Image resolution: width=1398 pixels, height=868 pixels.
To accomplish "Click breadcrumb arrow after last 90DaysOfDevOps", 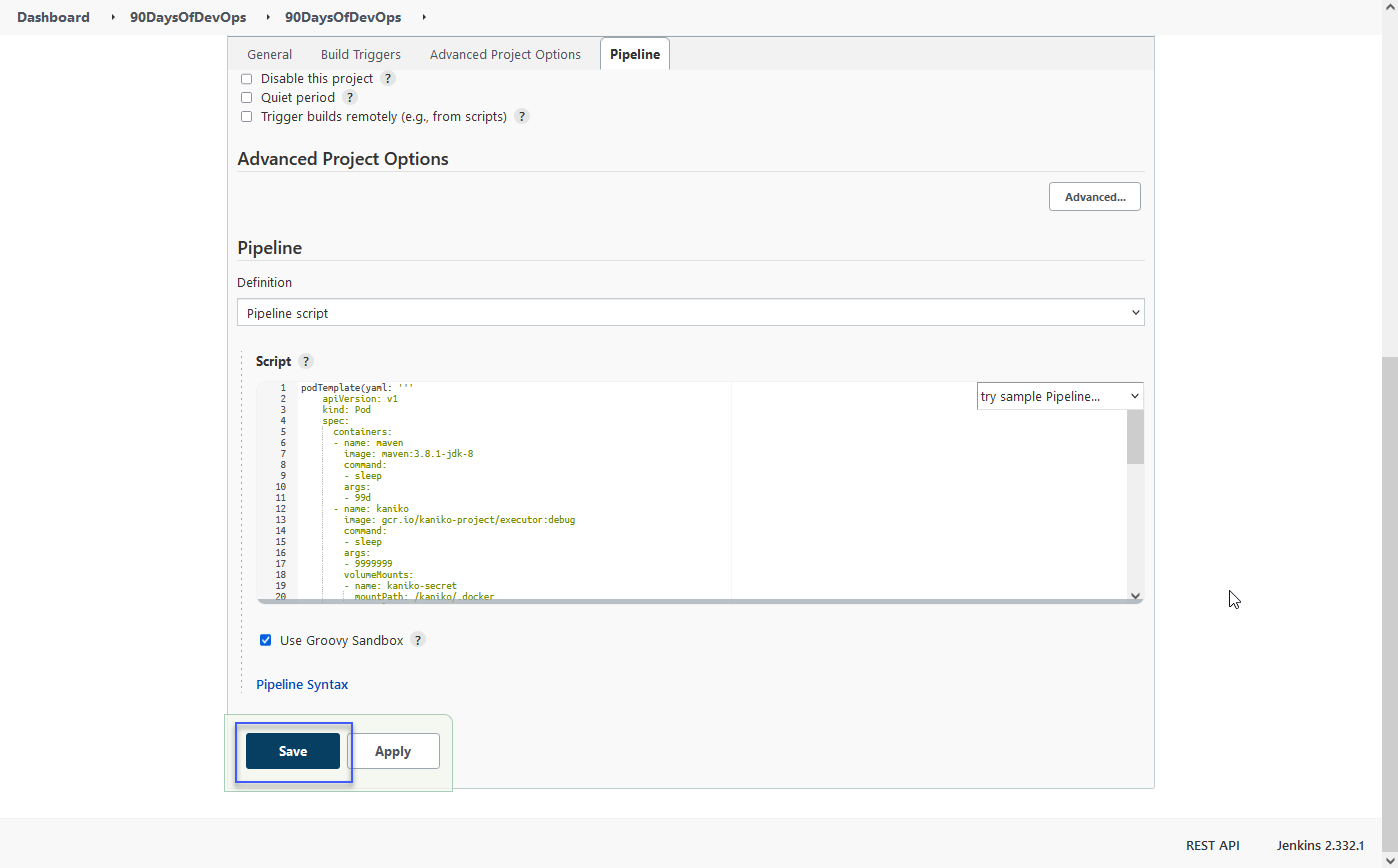I will (x=424, y=18).
